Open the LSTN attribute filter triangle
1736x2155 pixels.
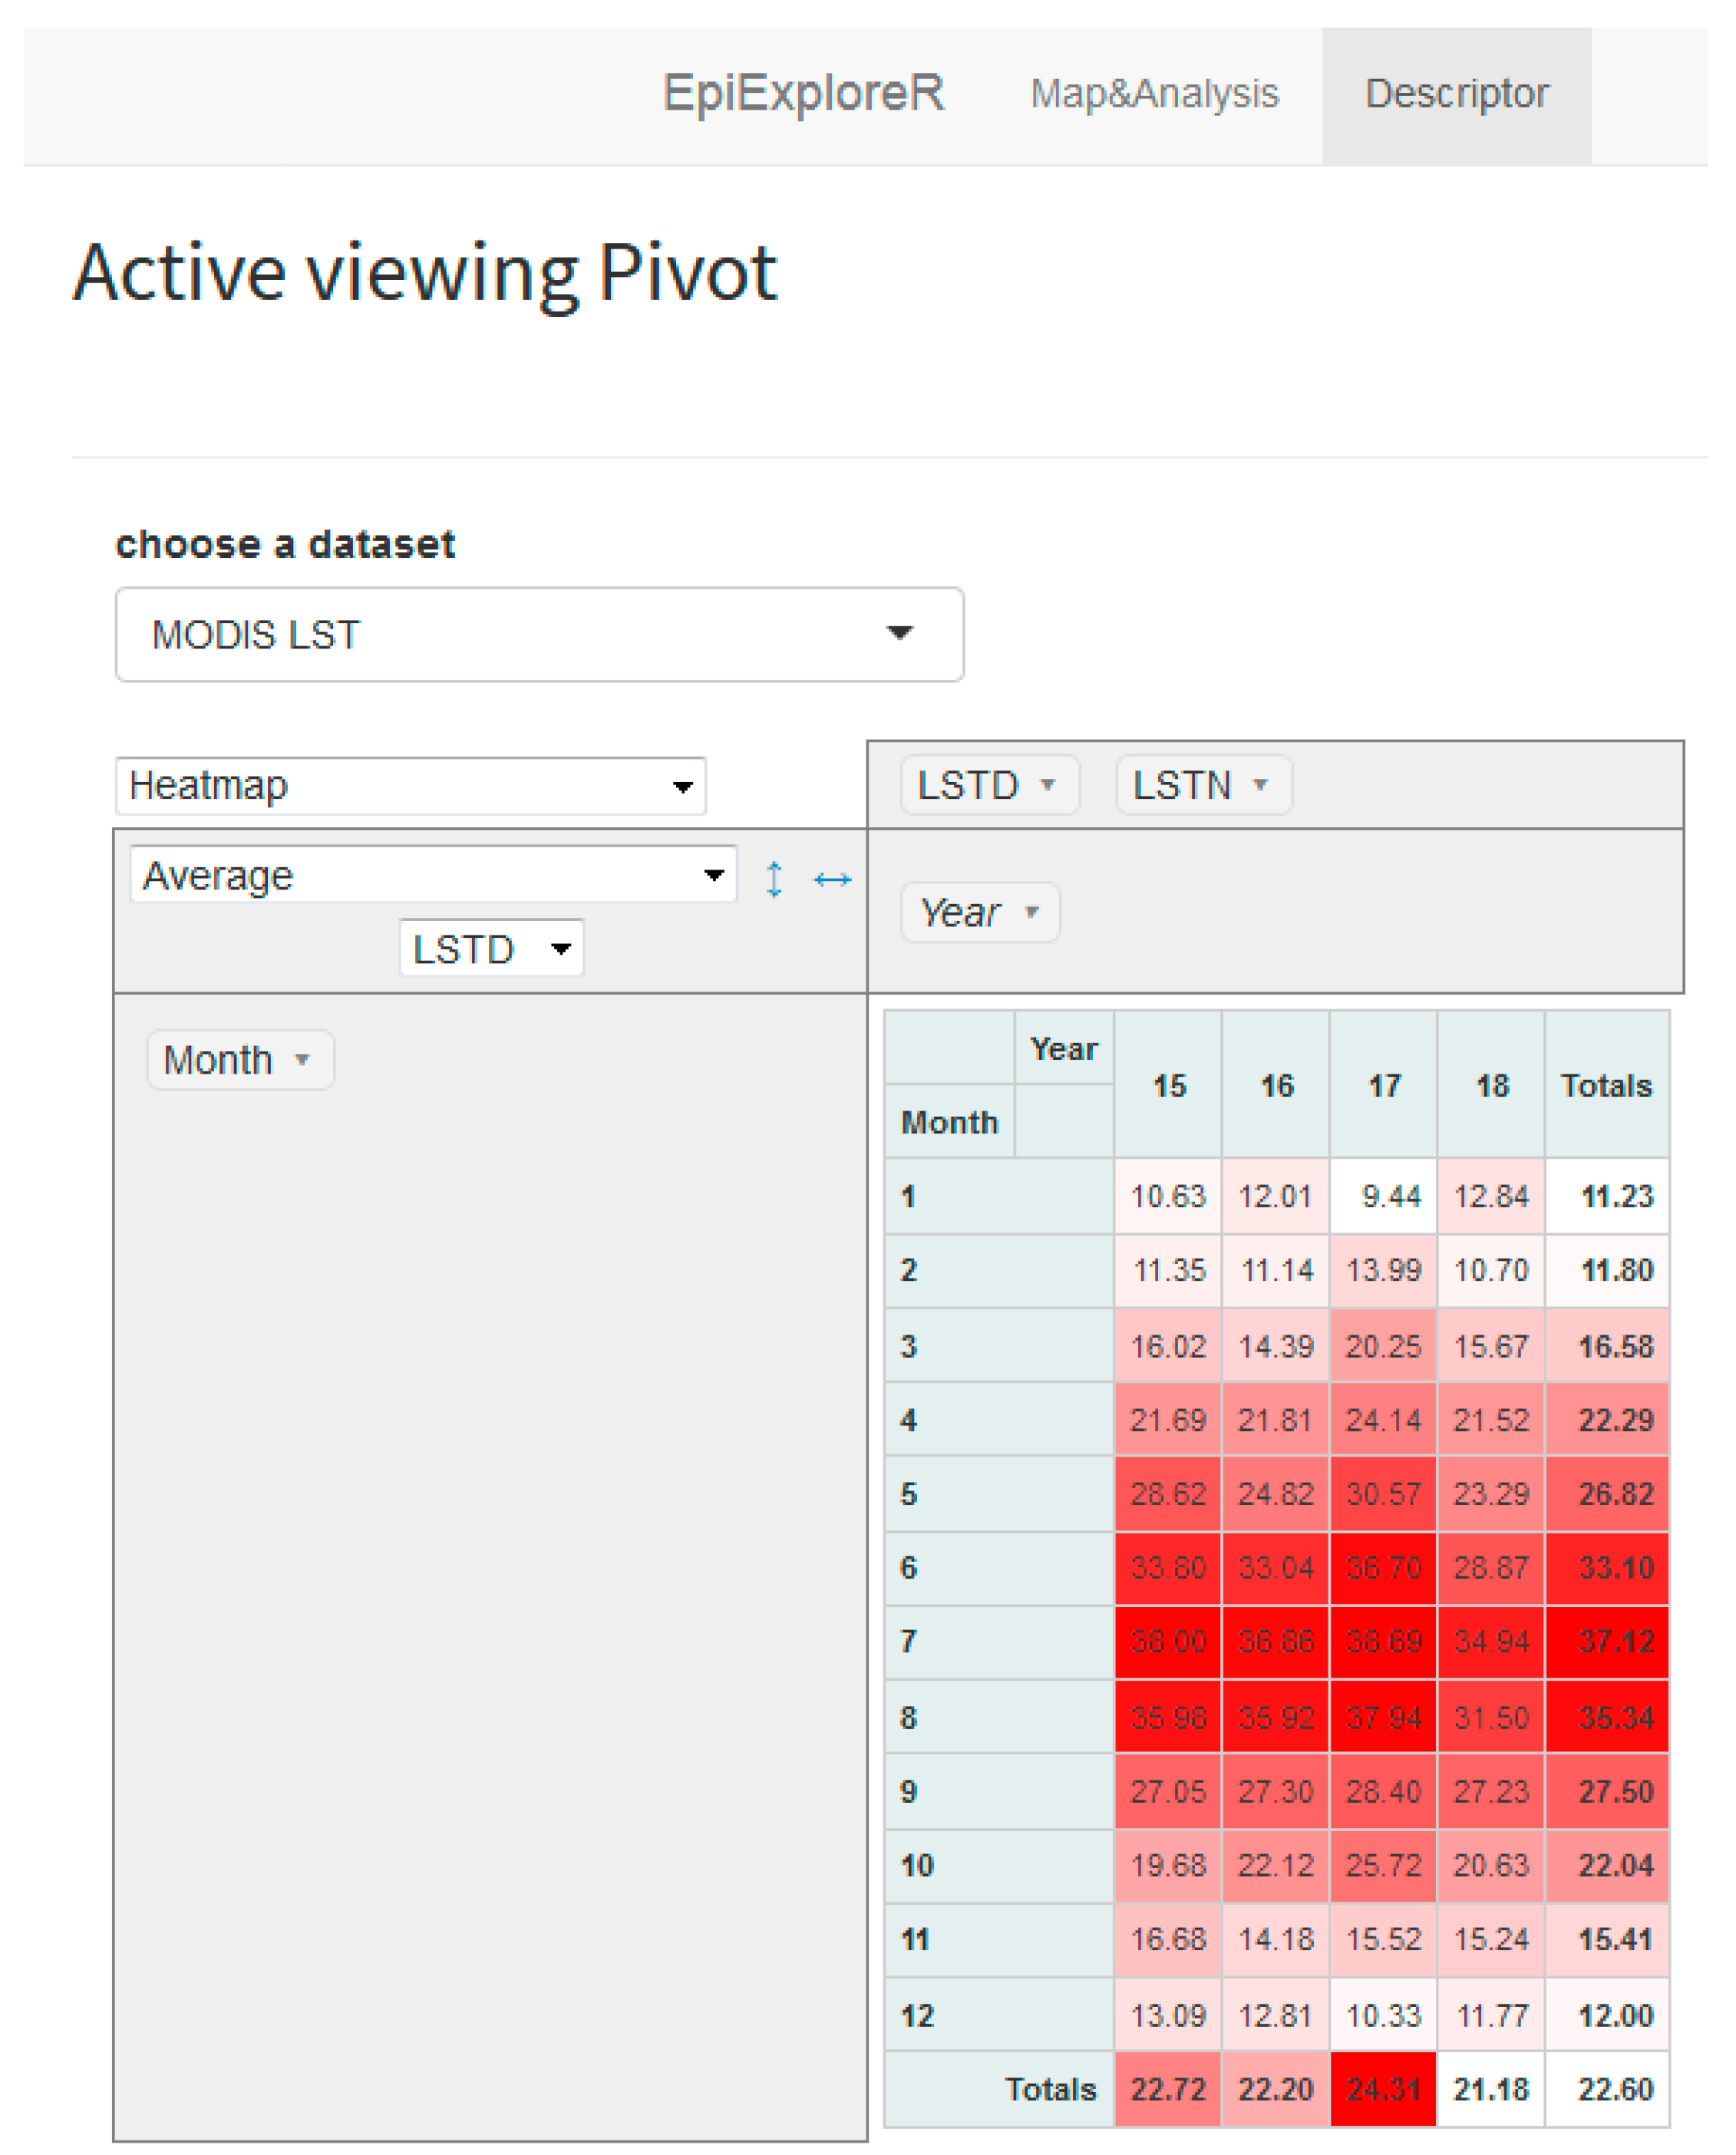click(1260, 785)
